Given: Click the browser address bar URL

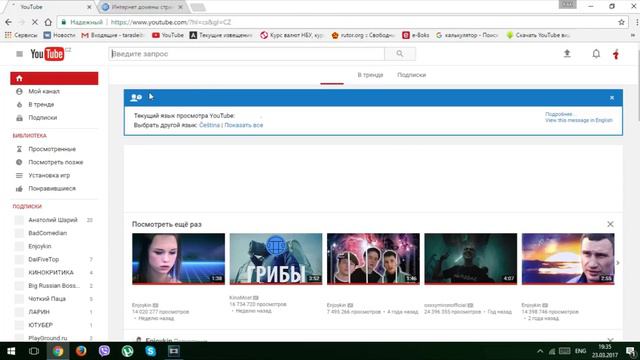Looking at the screenshot, I should tap(171, 22).
